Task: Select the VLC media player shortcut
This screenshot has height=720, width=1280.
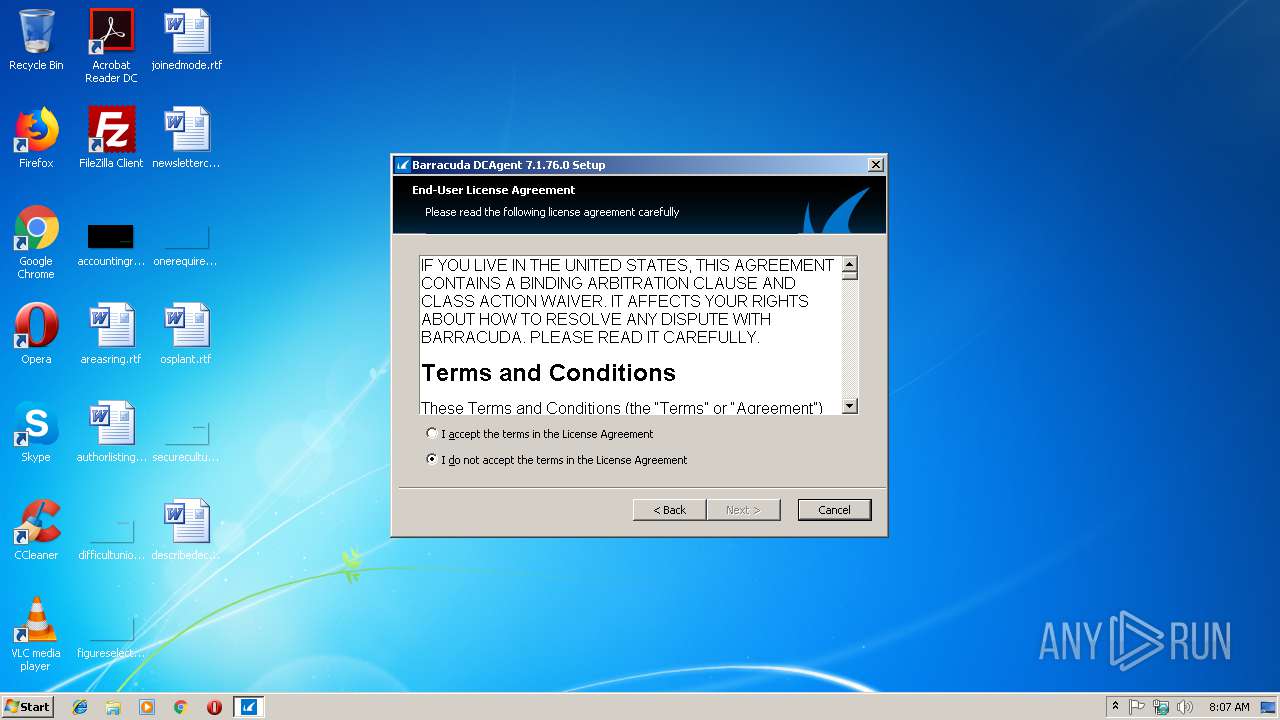Action: pos(36,634)
